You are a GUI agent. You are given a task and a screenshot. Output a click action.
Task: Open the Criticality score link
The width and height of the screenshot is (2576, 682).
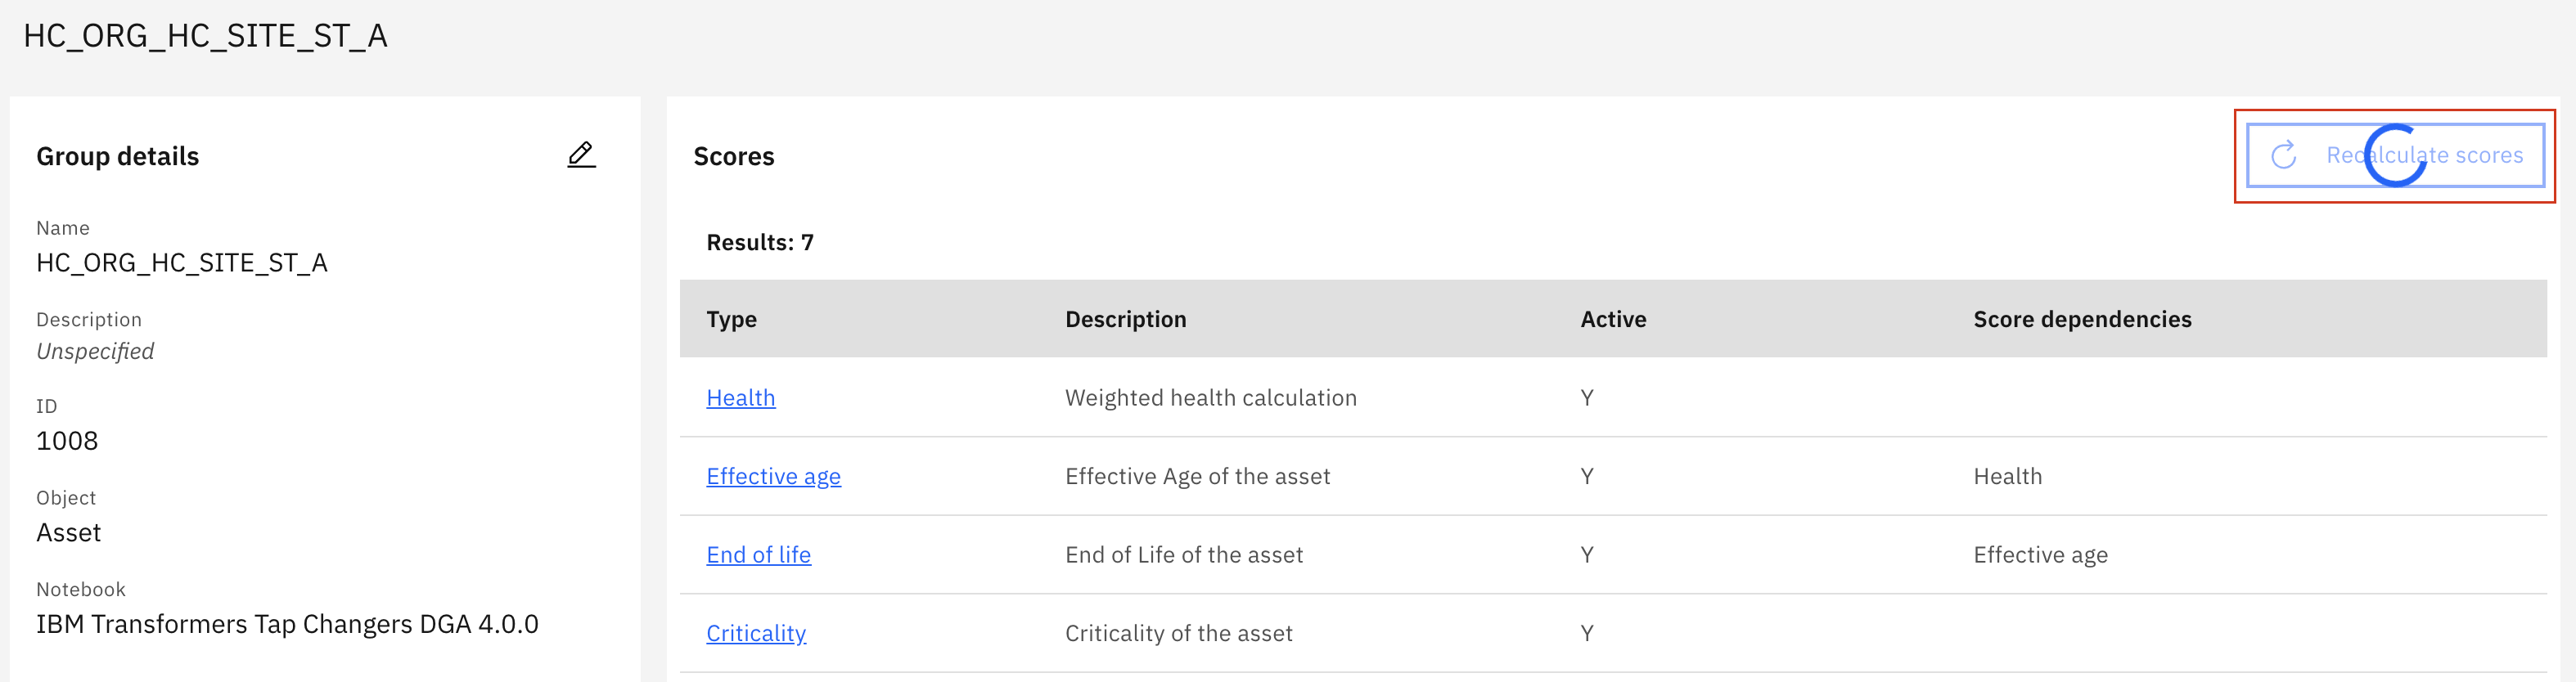coord(756,633)
